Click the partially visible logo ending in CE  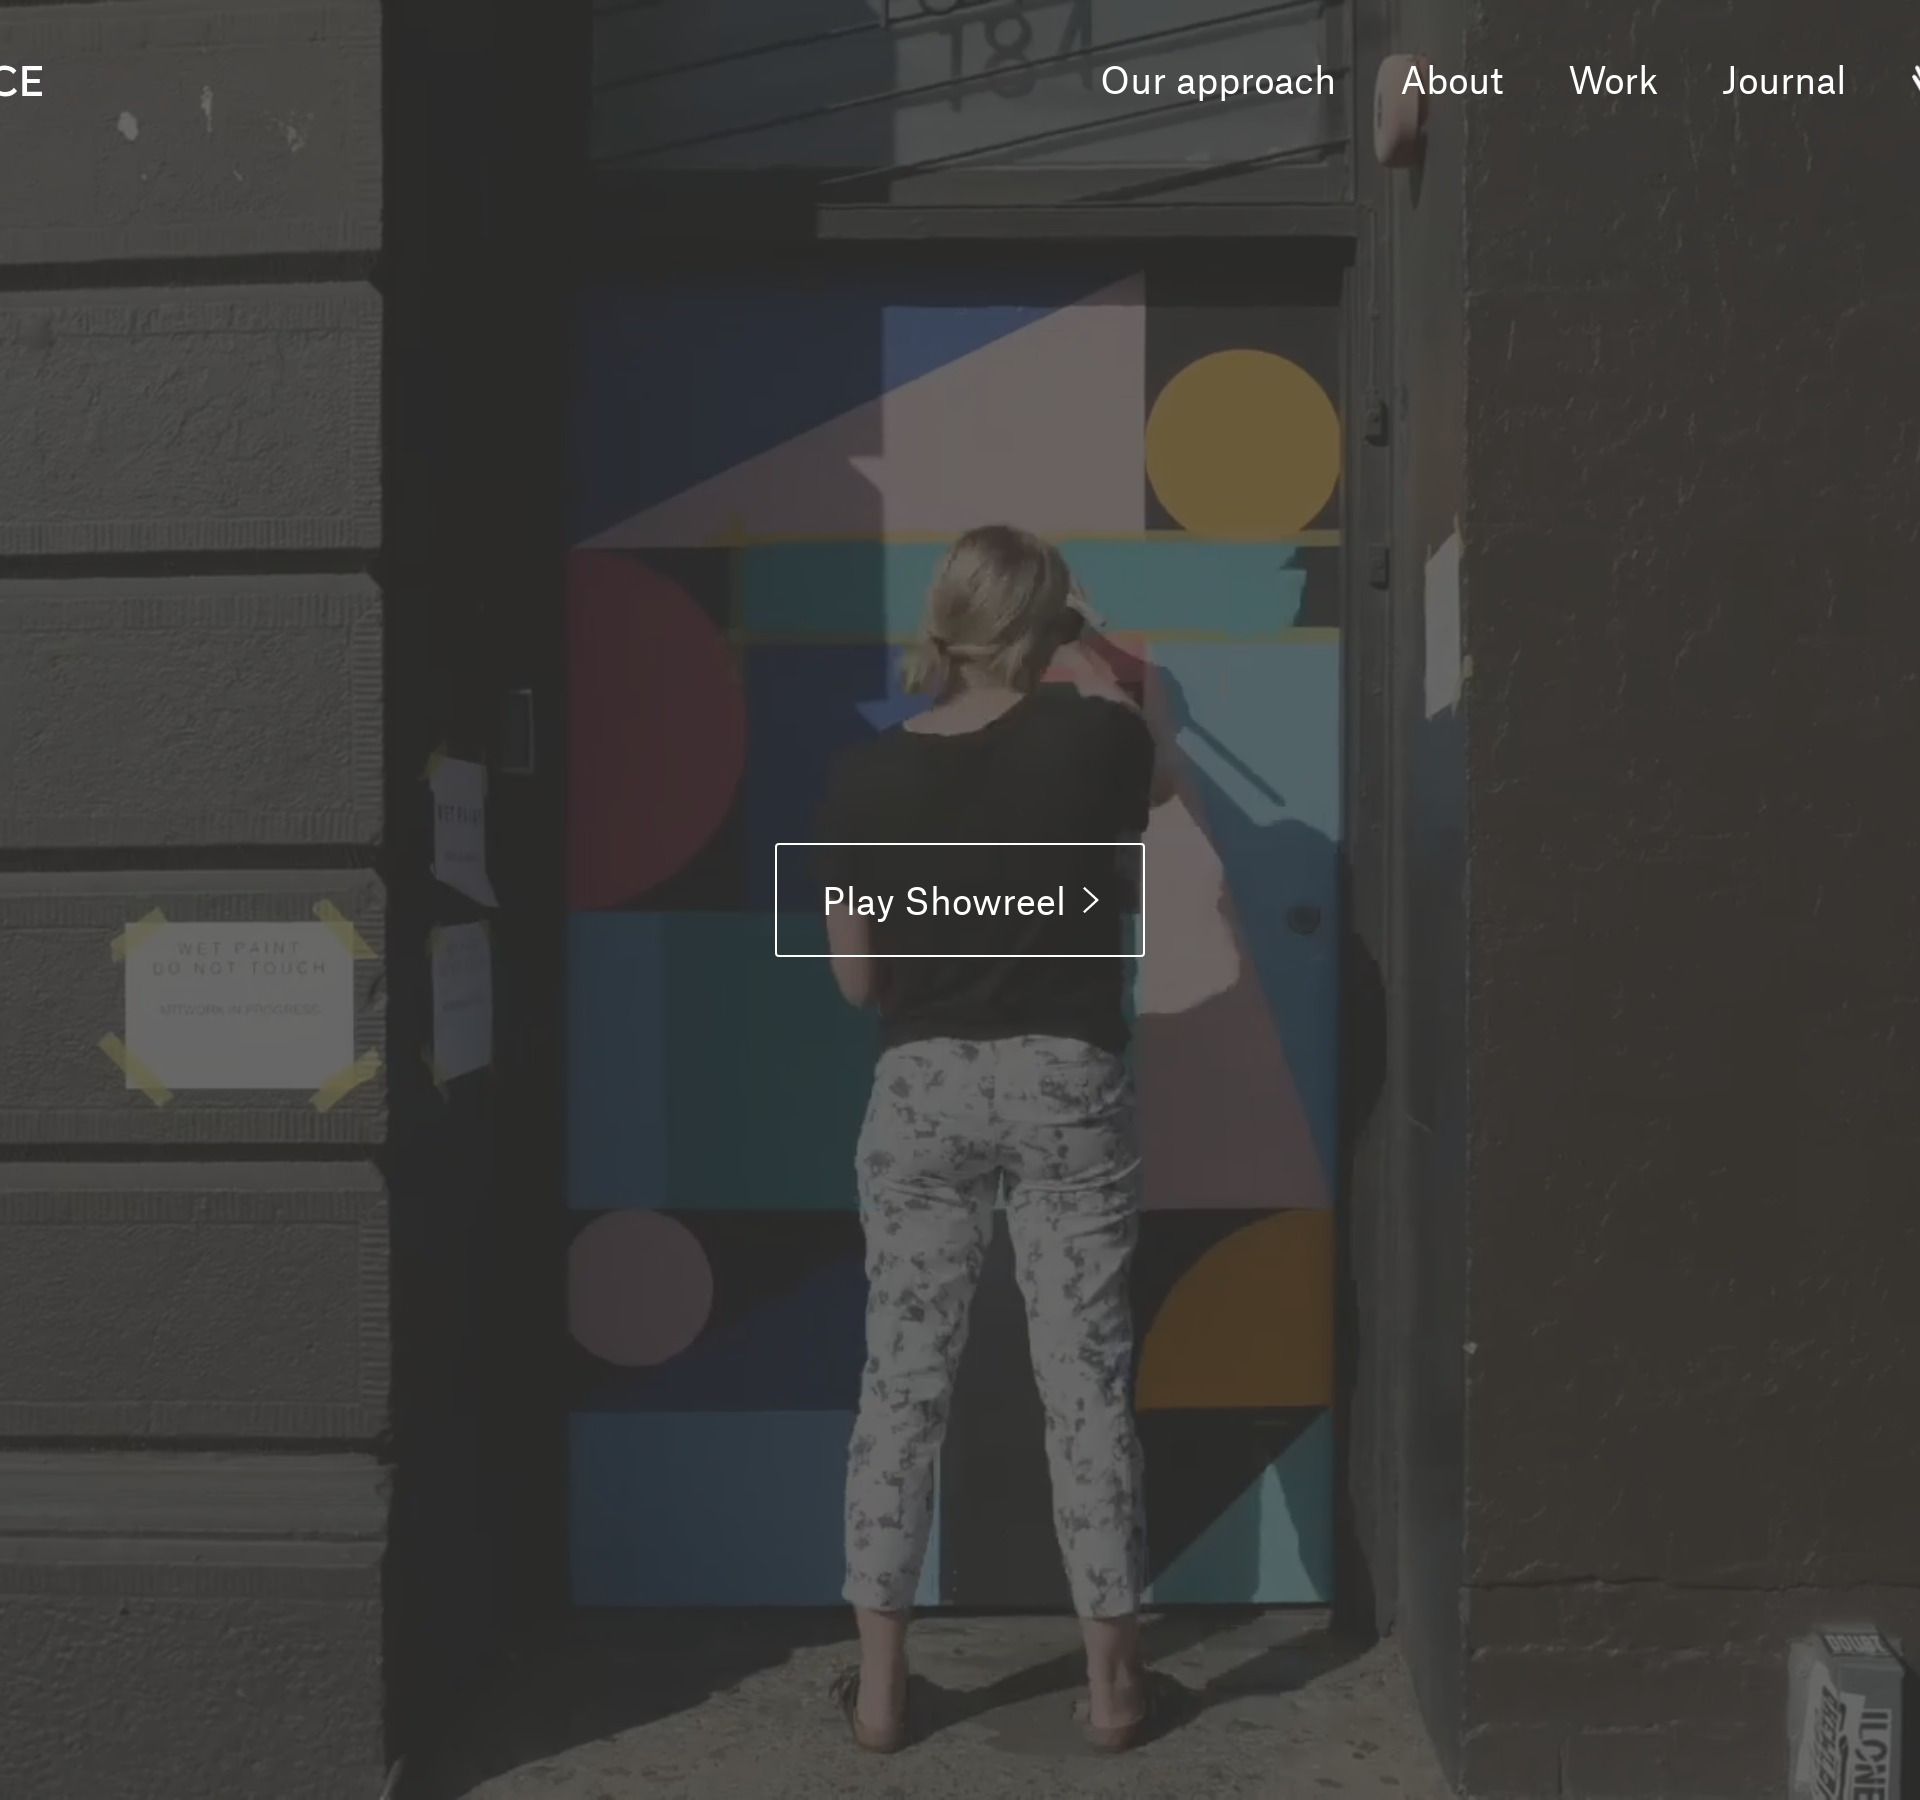[21, 82]
